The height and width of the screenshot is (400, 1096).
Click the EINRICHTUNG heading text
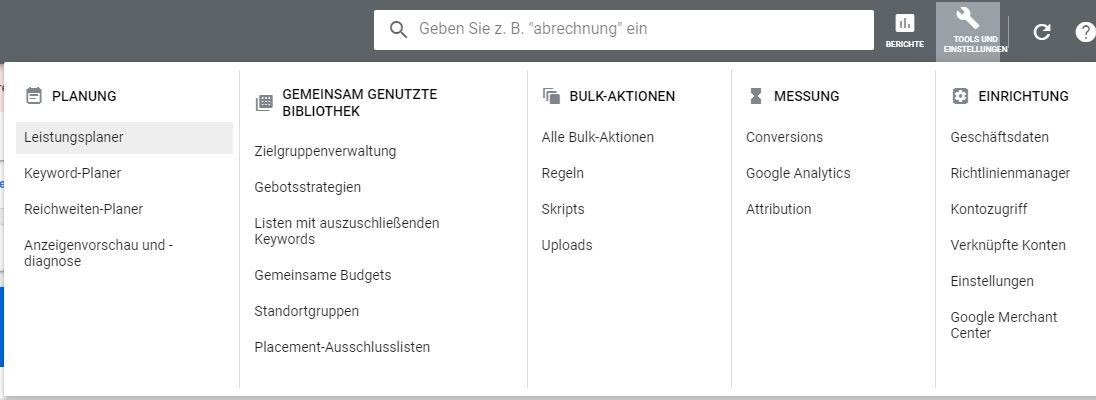pyautogui.click(x=1023, y=96)
